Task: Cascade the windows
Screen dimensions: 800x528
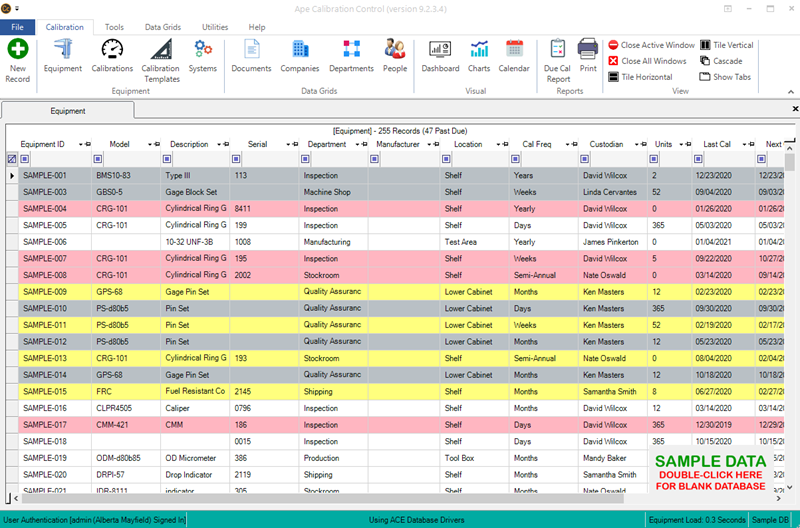Action: tap(721, 61)
